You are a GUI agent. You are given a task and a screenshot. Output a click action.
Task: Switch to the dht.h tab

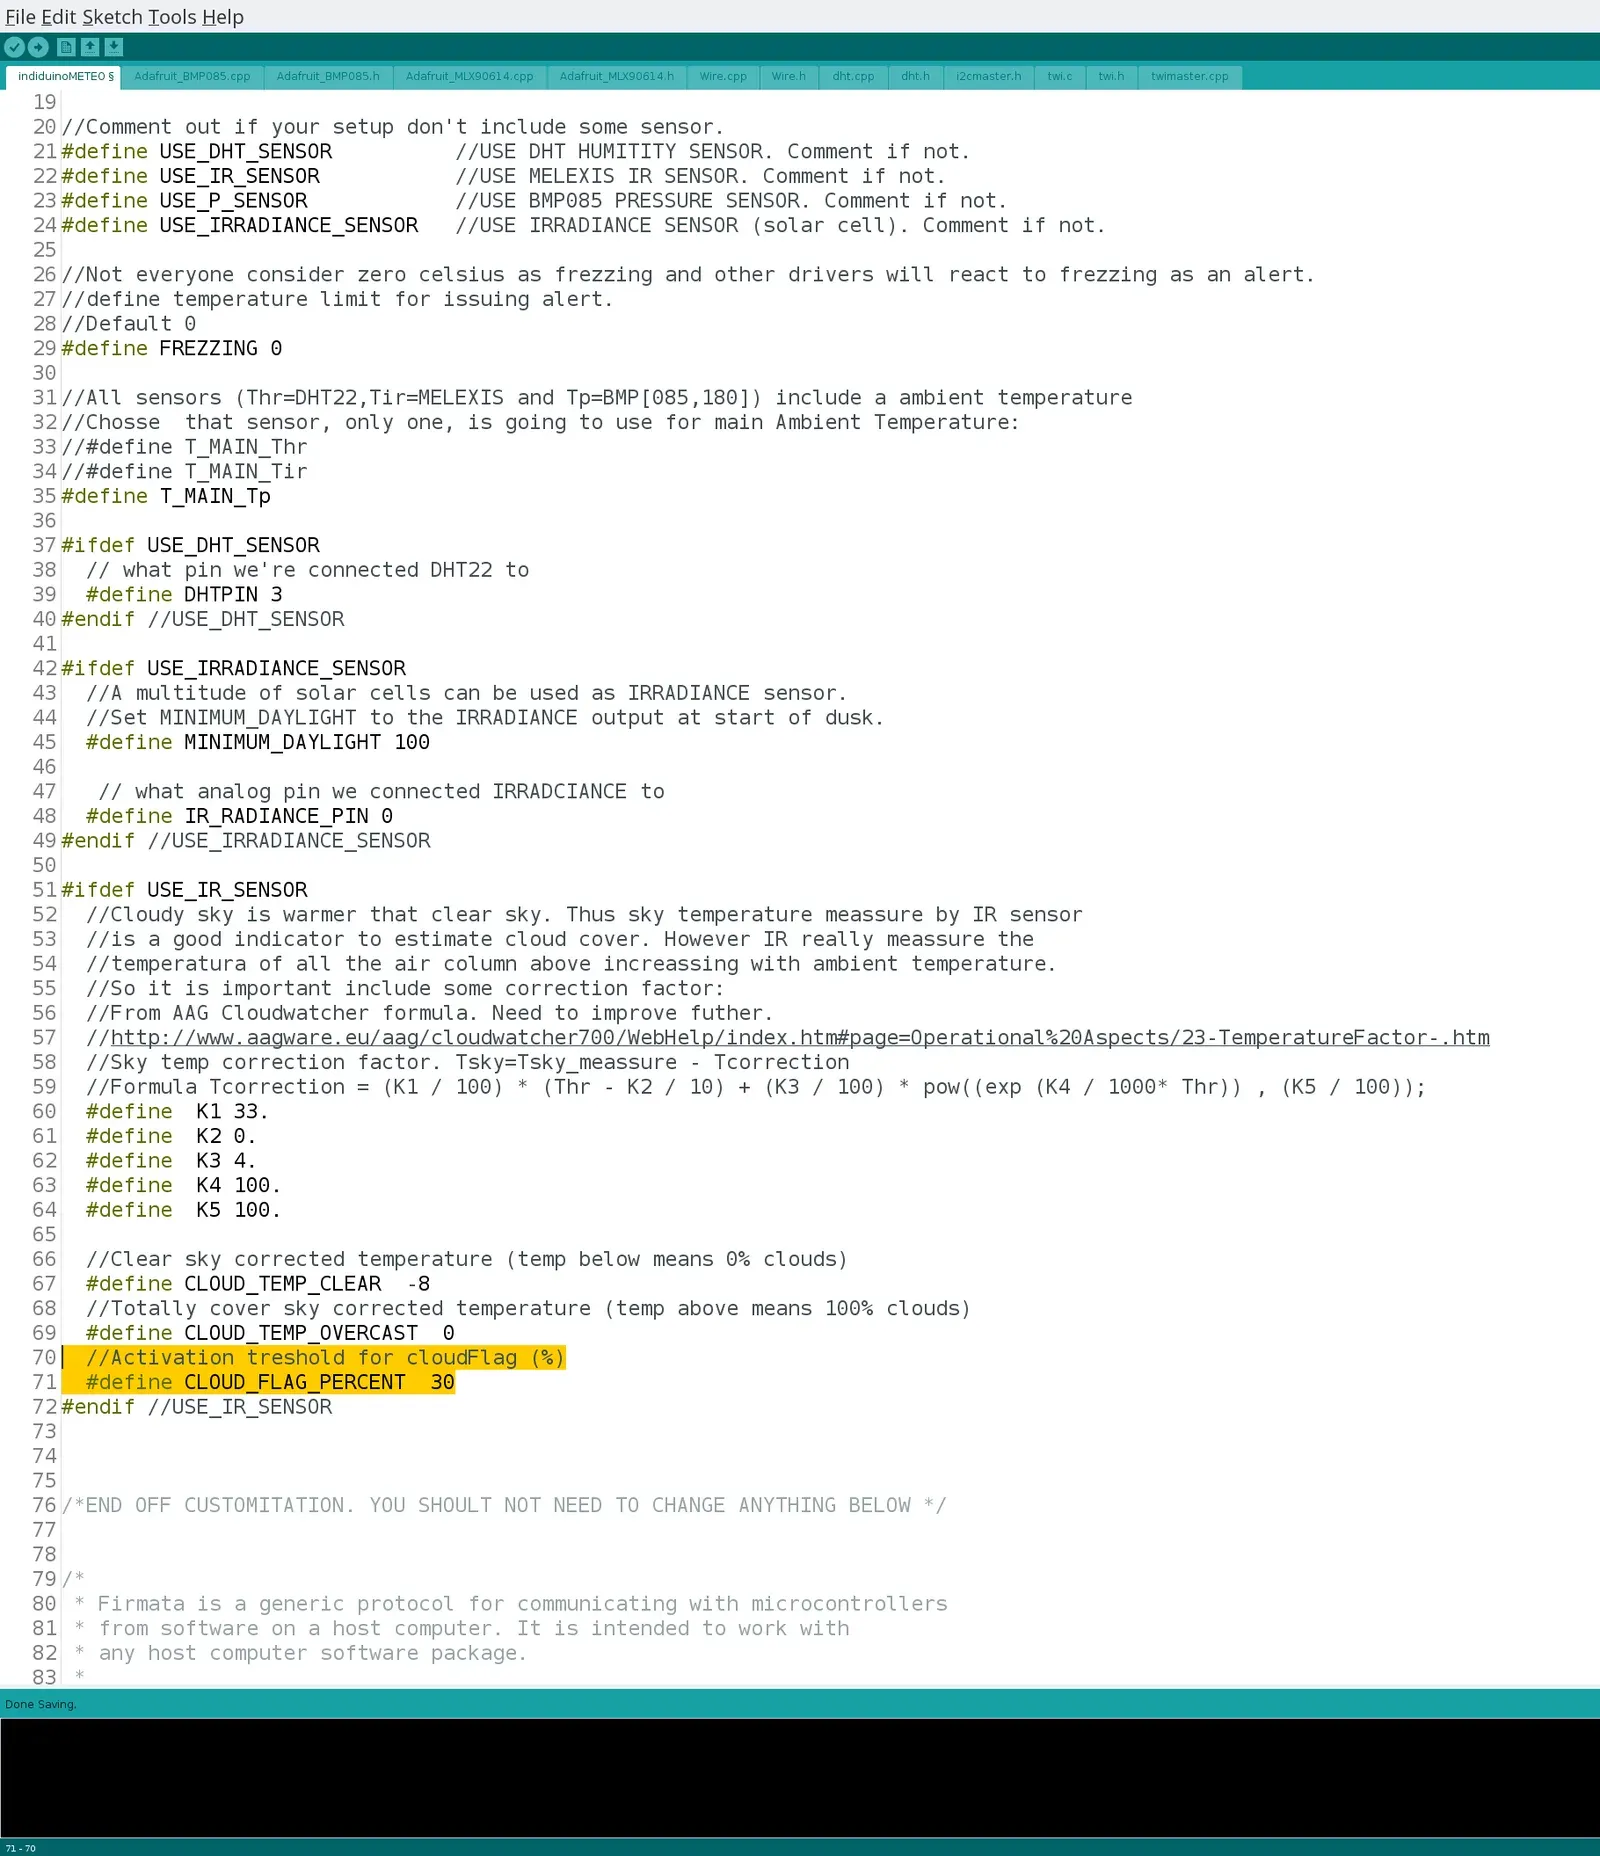915,77
